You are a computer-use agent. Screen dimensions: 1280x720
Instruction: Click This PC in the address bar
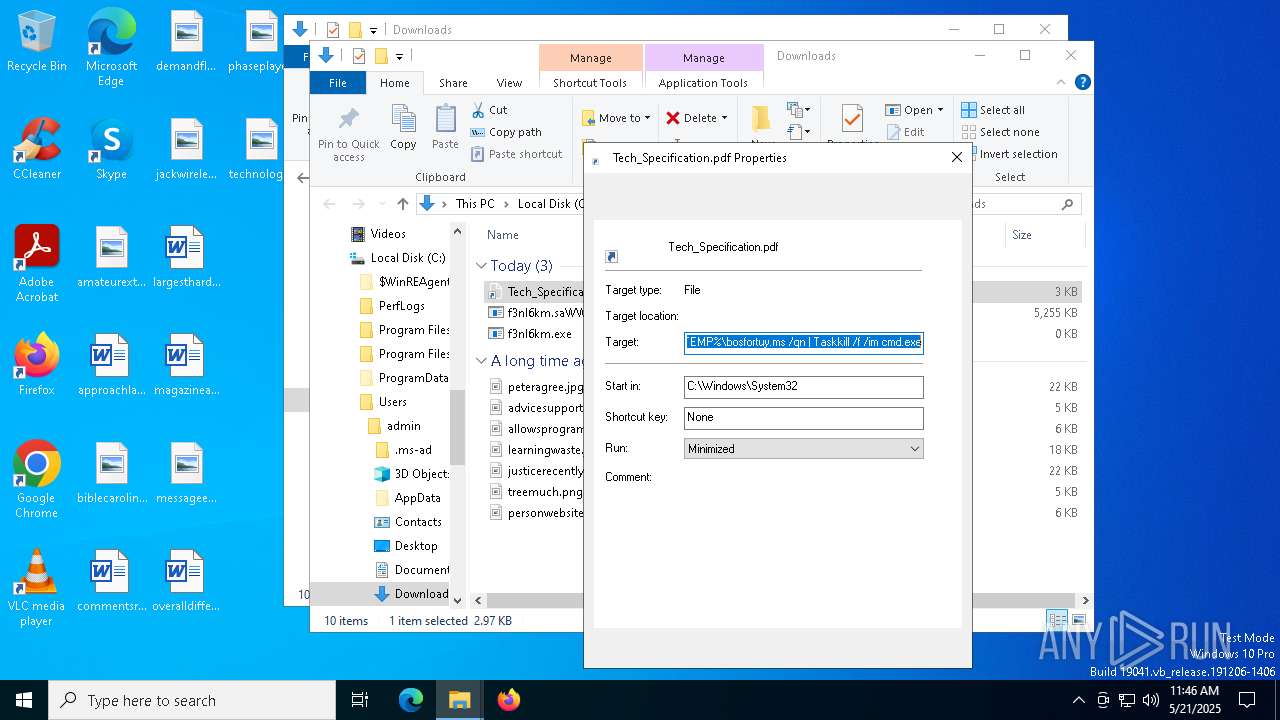[475, 204]
